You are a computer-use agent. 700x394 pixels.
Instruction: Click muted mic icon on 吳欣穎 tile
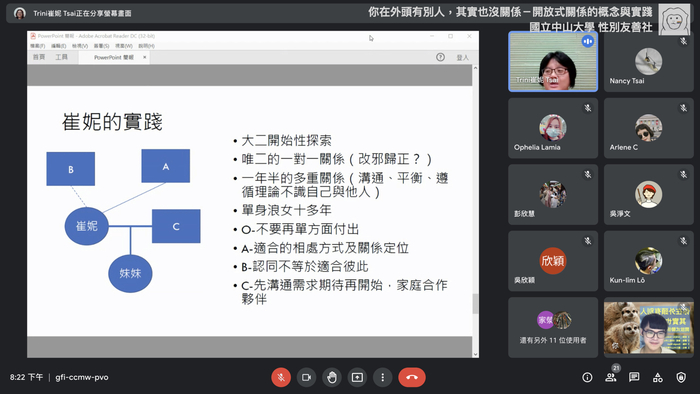click(x=588, y=241)
